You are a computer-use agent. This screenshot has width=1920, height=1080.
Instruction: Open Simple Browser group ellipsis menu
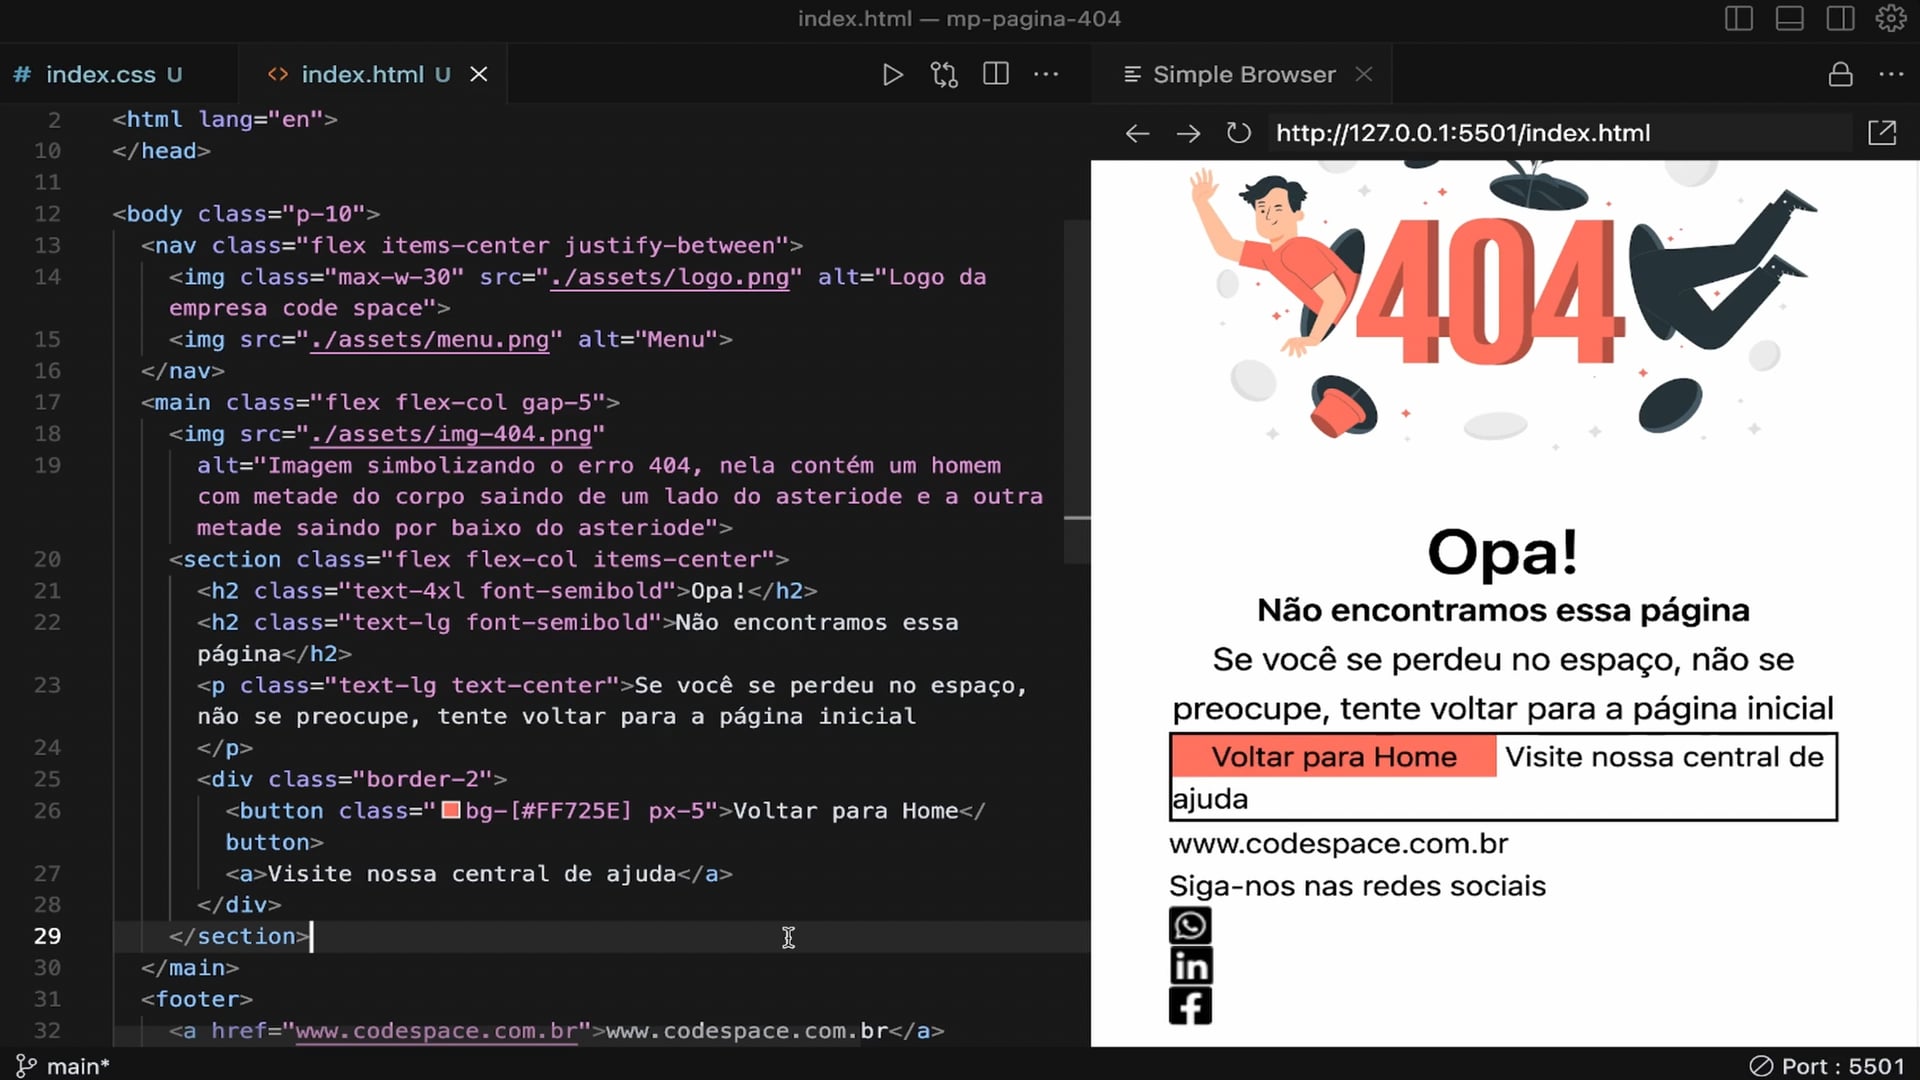[x=1891, y=75]
